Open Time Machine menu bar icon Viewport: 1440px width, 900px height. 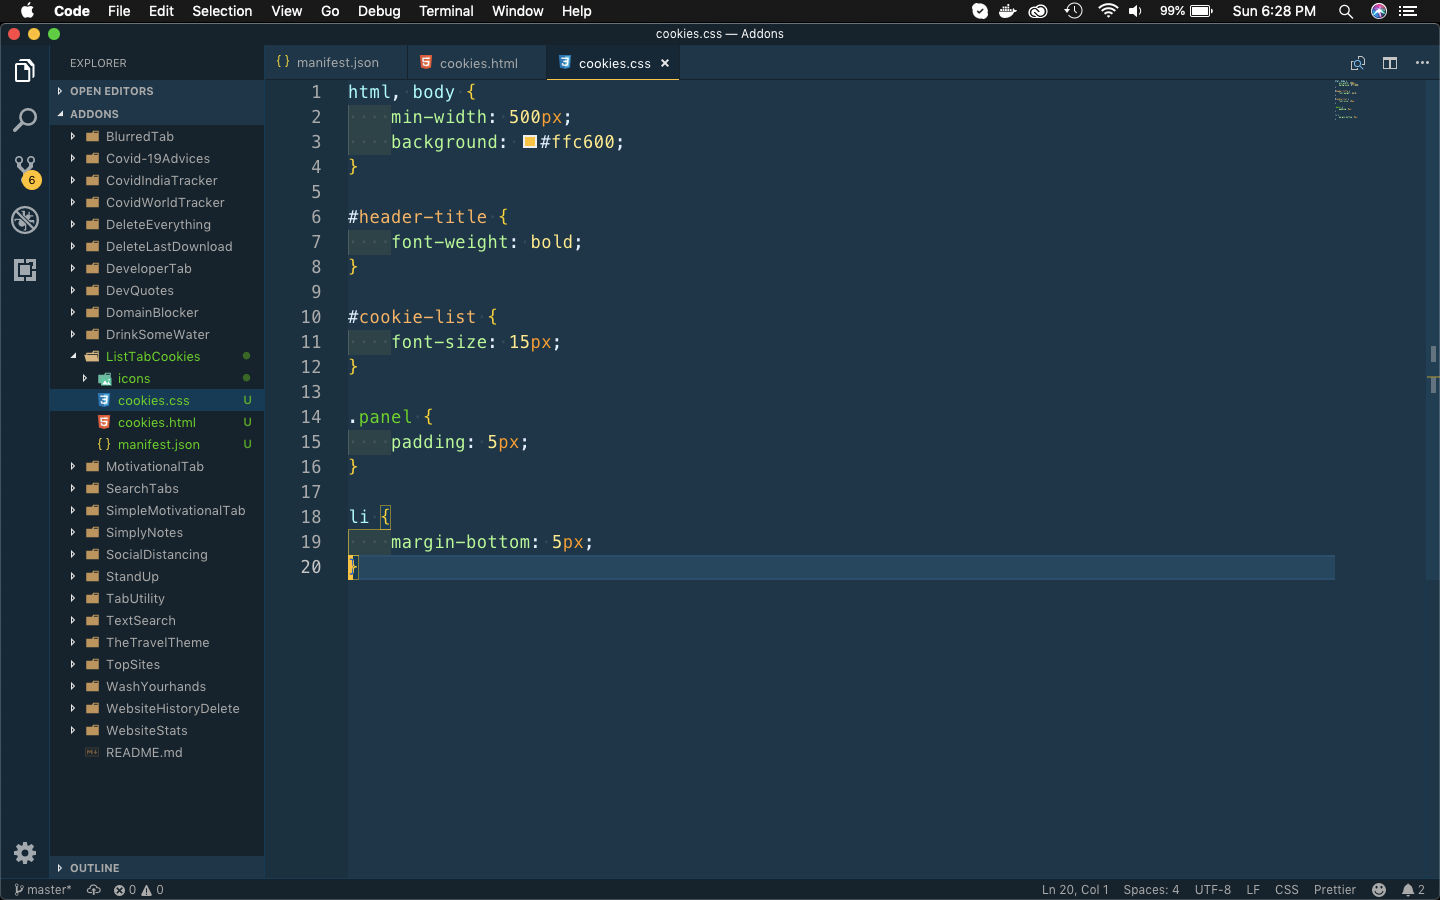click(x=1073, y=11)
